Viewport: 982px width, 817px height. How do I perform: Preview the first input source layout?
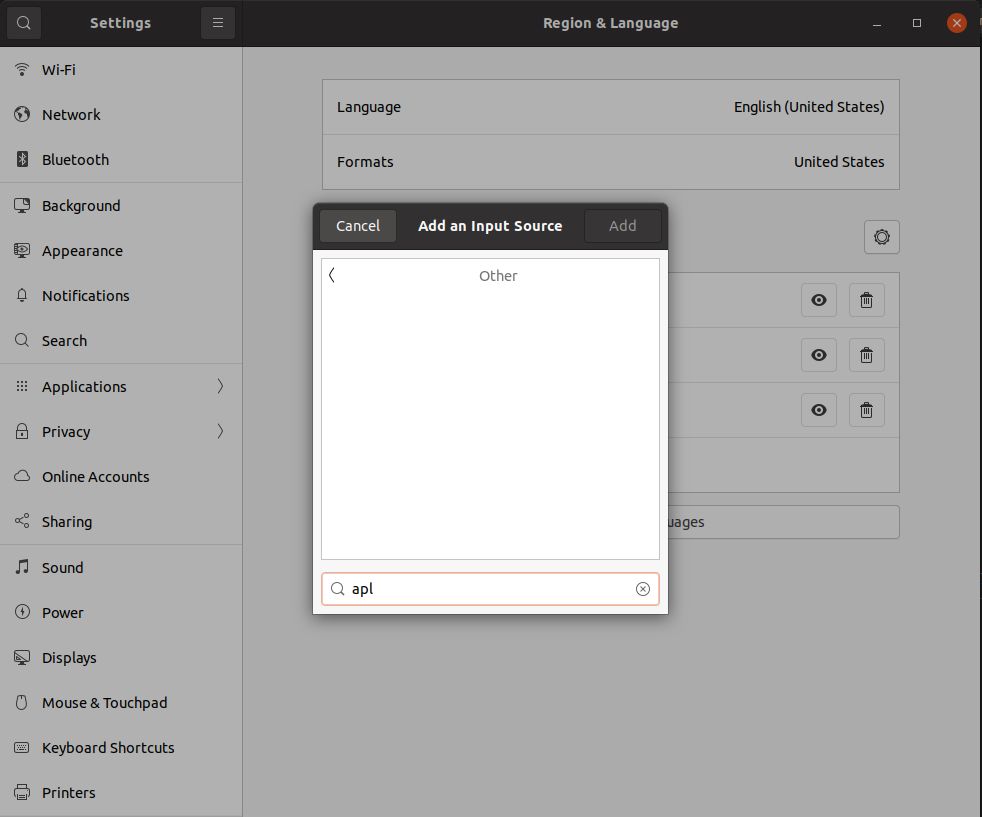[819, 301]
